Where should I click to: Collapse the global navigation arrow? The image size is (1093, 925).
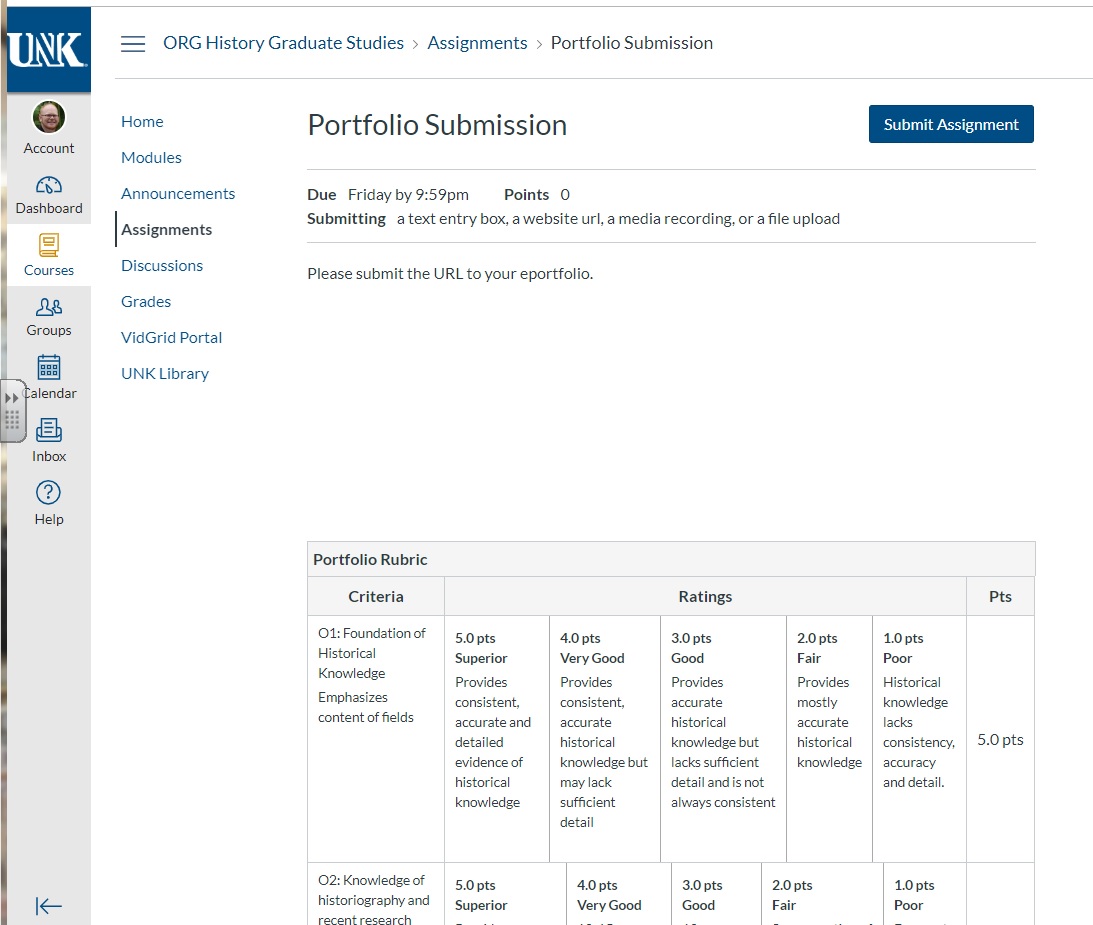coord(49,906)
